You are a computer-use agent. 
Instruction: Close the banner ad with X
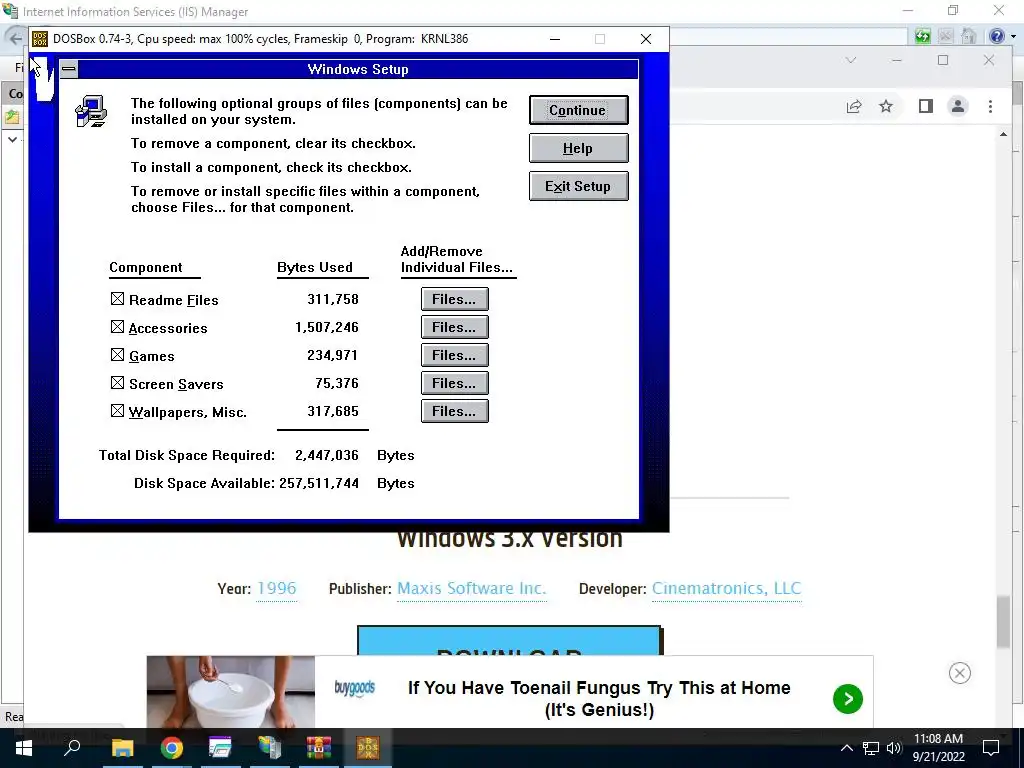pos(959,673)
